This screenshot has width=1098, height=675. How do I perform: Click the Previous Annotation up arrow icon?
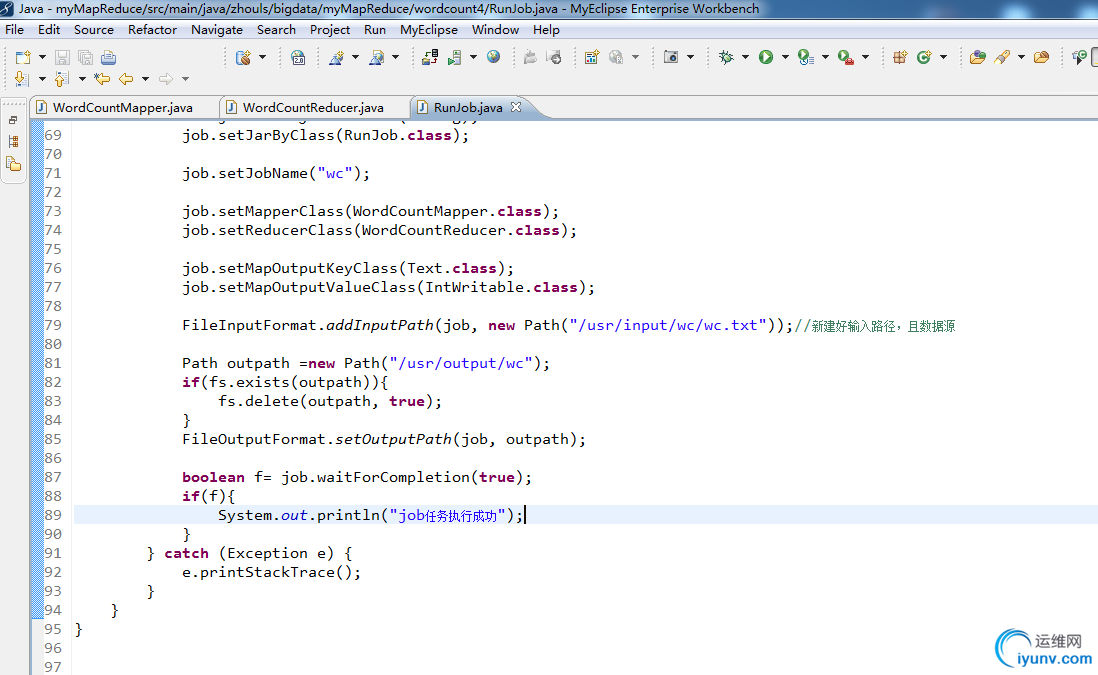[62, 79]
